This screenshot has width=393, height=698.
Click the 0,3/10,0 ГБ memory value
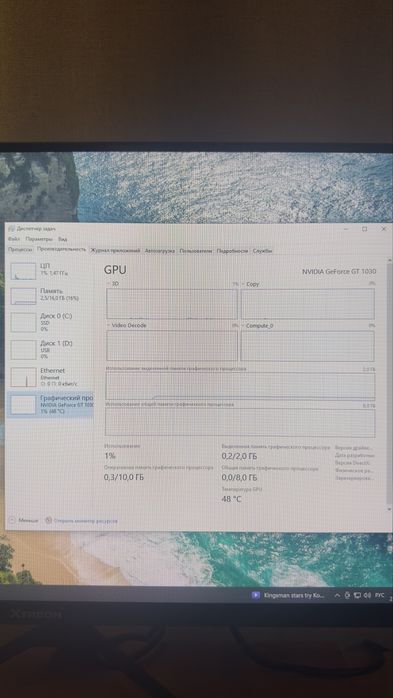124,478
